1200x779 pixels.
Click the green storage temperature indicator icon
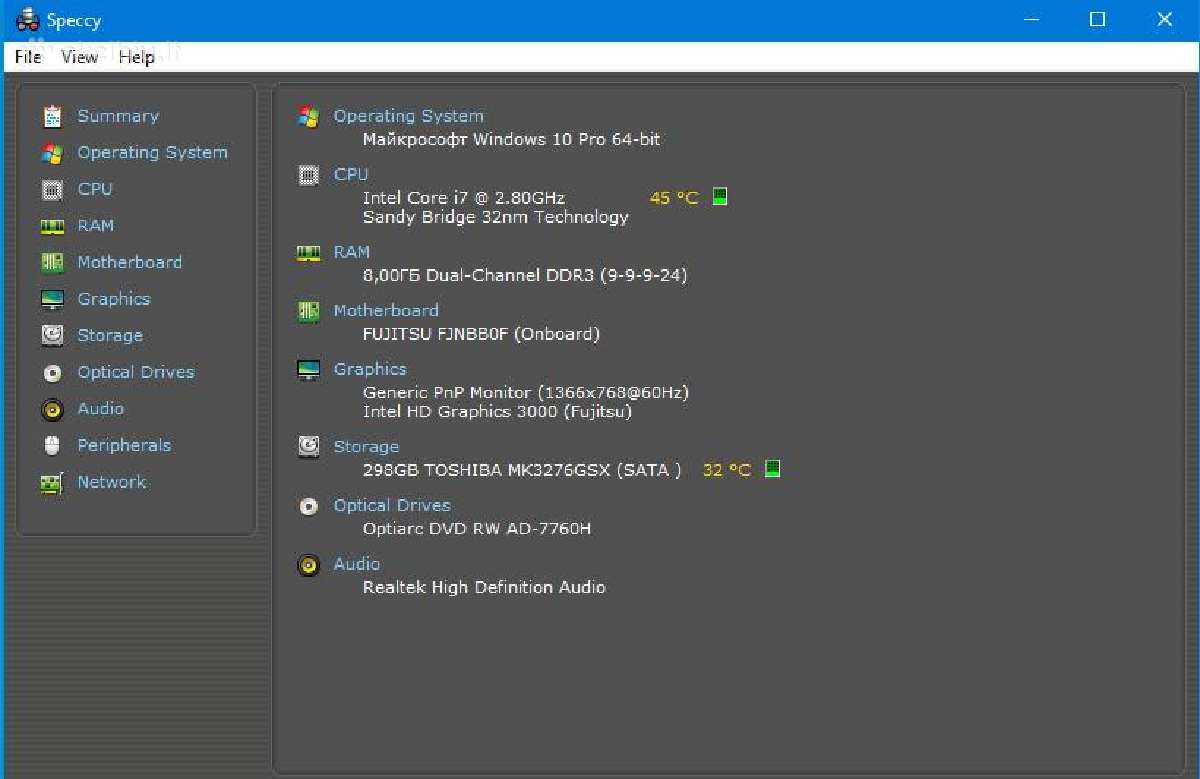coord(772,468)
